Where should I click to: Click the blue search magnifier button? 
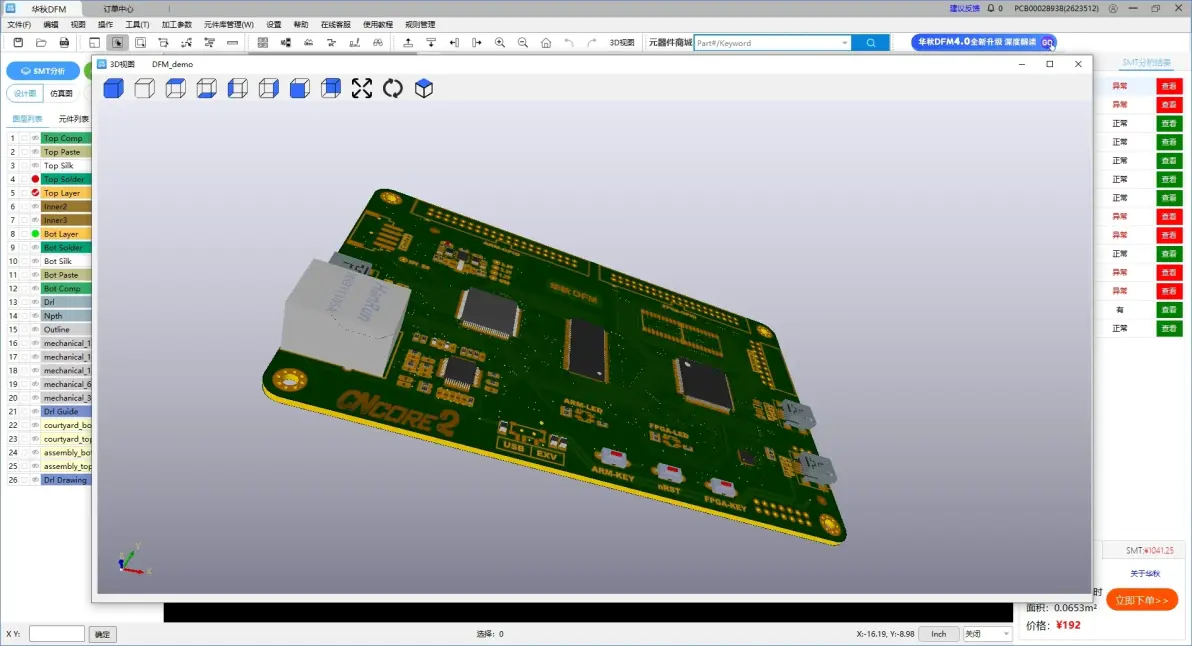(870, 43)
